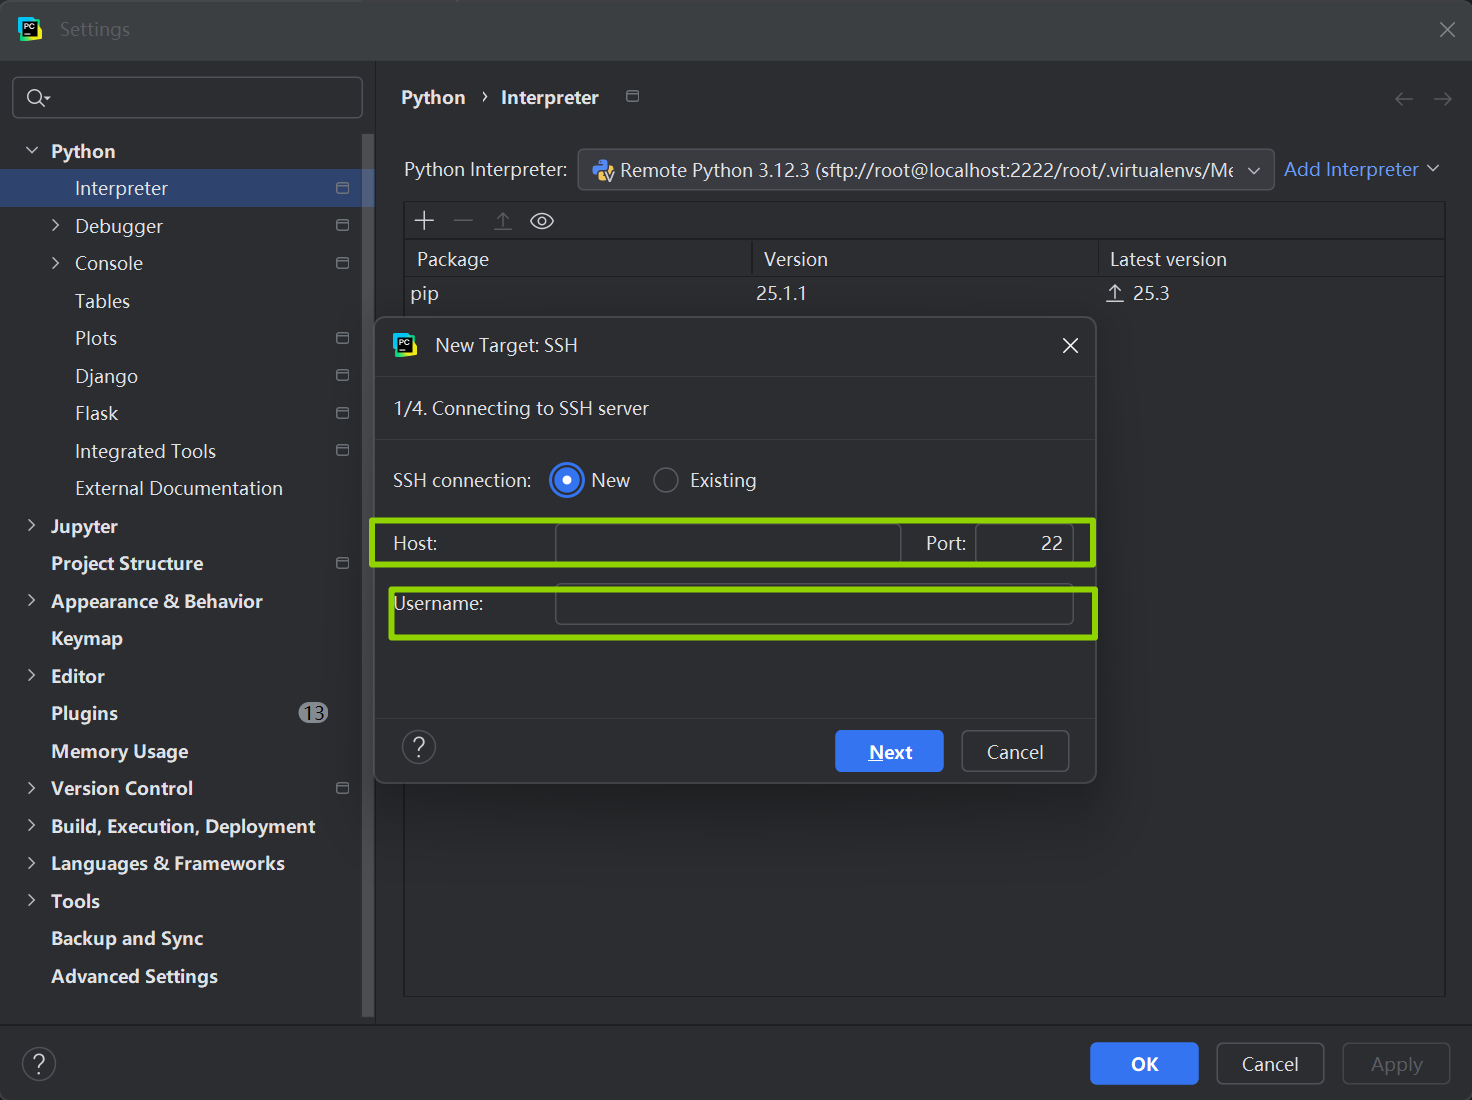Click the search icon in settings search
Viewport: 1472px width, 1100px height.
click(x=37, y=98)
